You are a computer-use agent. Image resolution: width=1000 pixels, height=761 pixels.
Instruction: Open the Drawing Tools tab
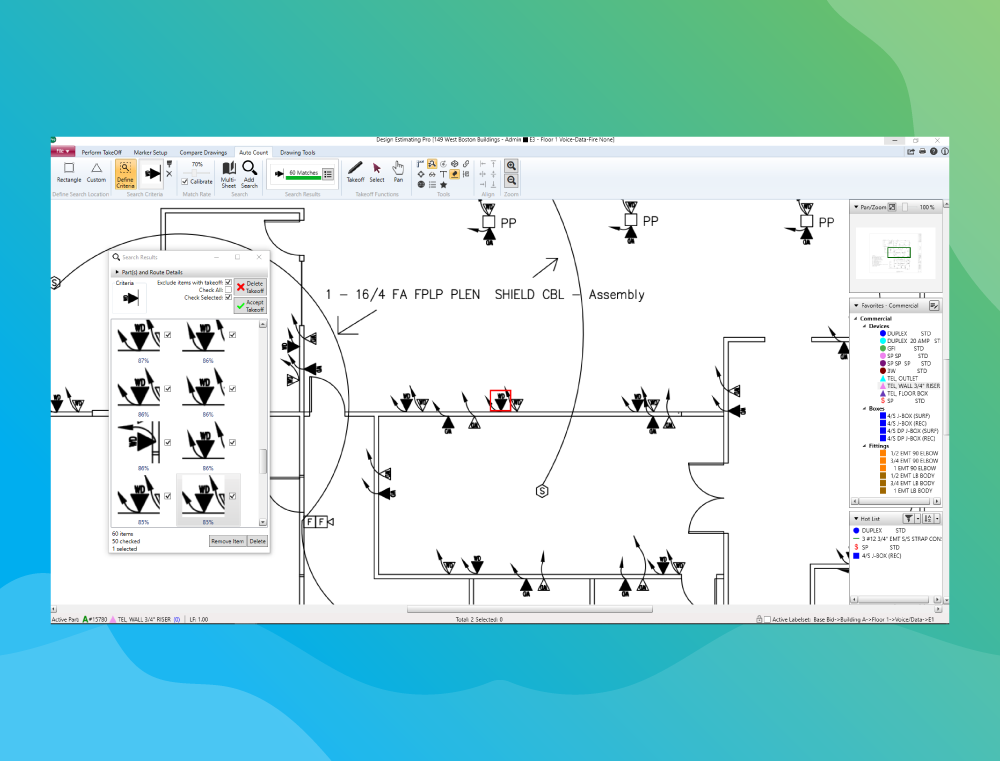[297, 153]
